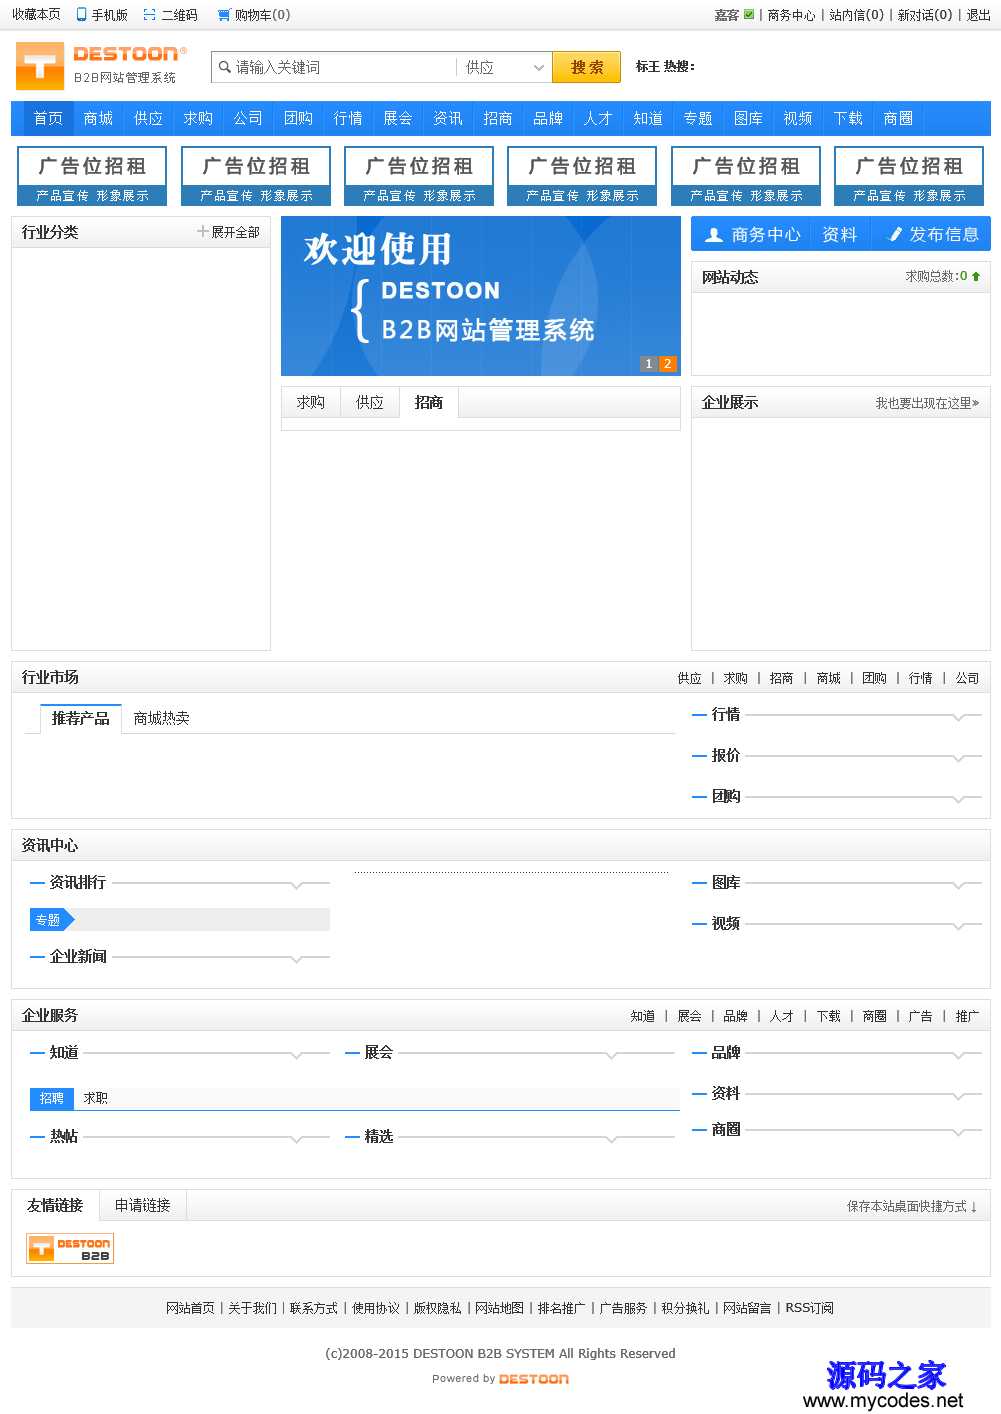Open 展会 in the blue navigation bar
This screenshot has height=1414, width=1001.
pos(398,118)
